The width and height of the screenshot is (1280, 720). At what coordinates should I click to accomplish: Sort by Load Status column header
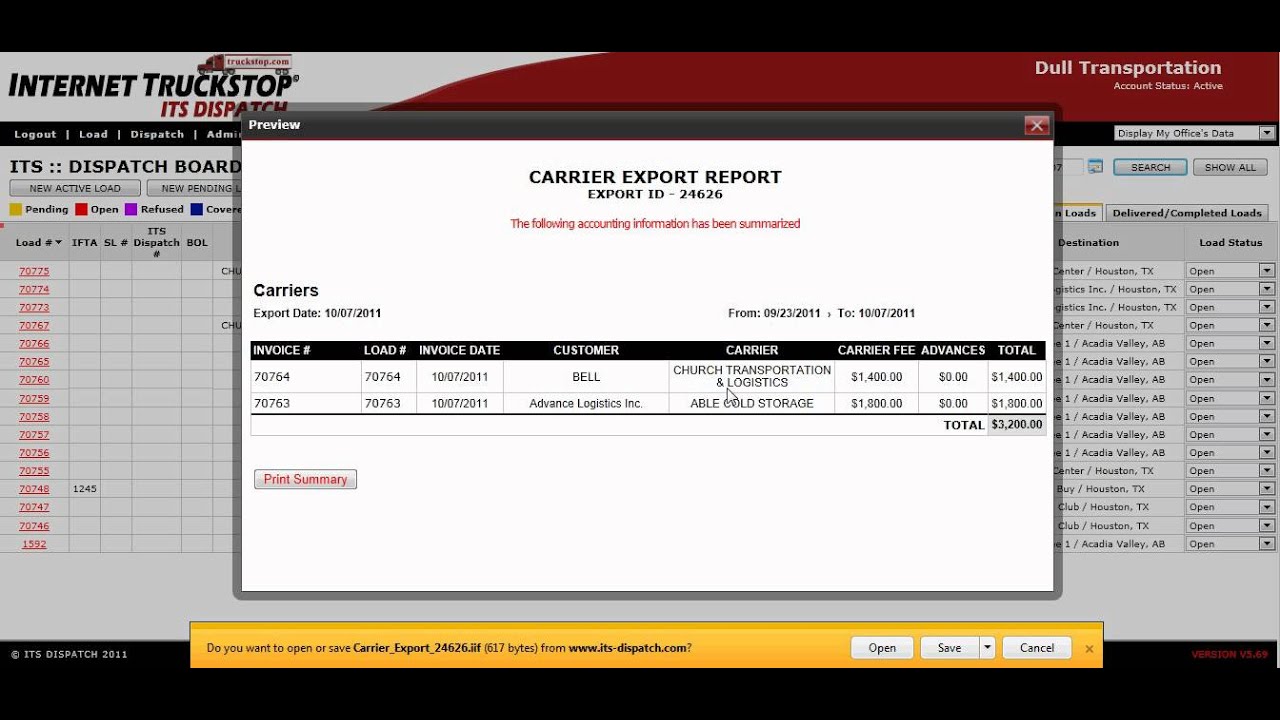[x=1231, y=242]
